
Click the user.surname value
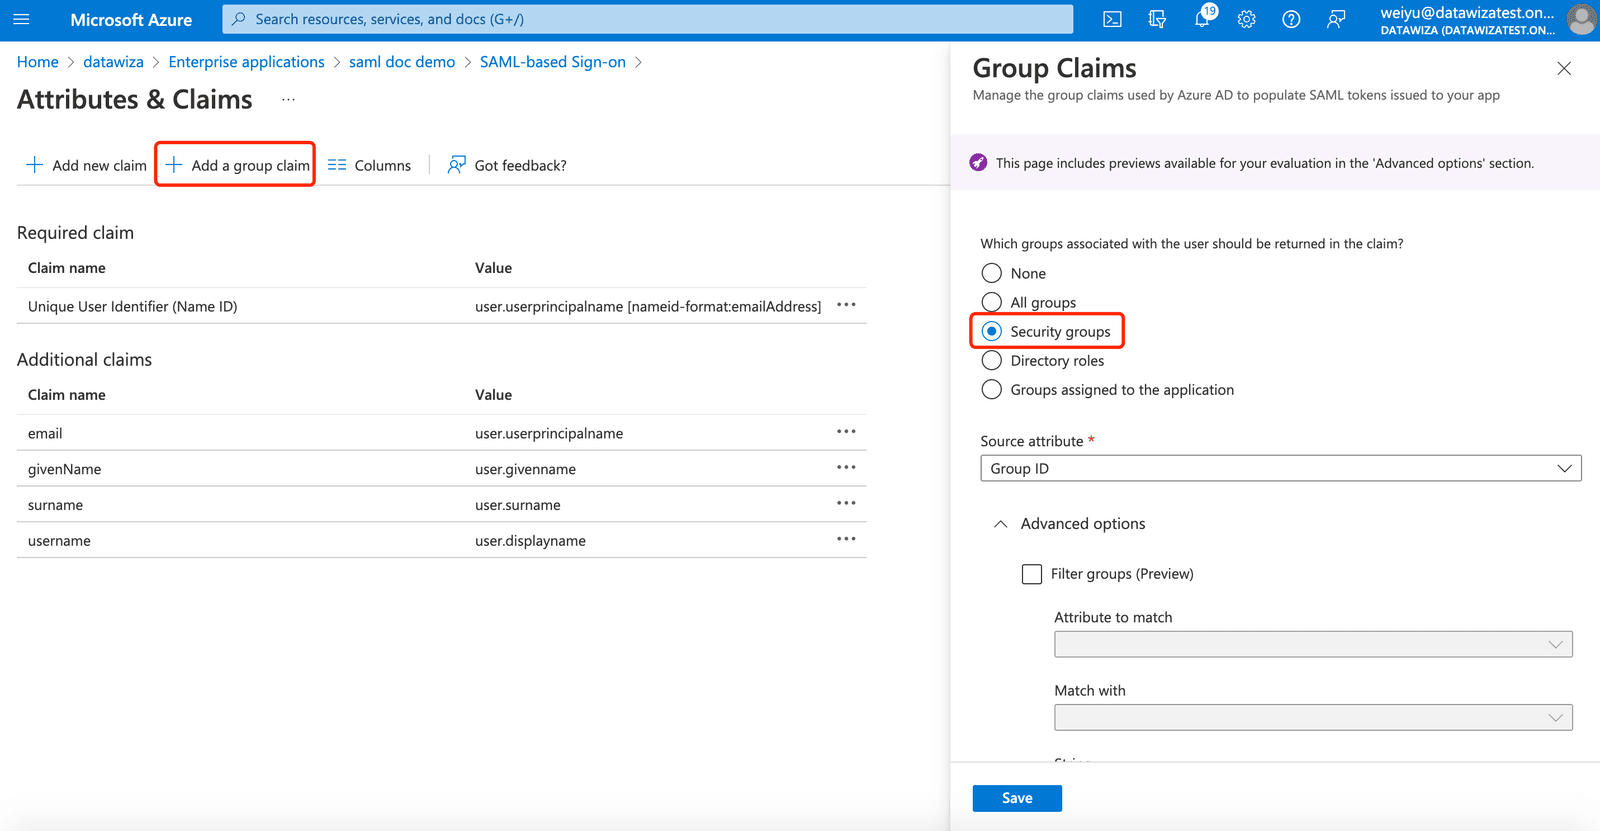(517, 505)
